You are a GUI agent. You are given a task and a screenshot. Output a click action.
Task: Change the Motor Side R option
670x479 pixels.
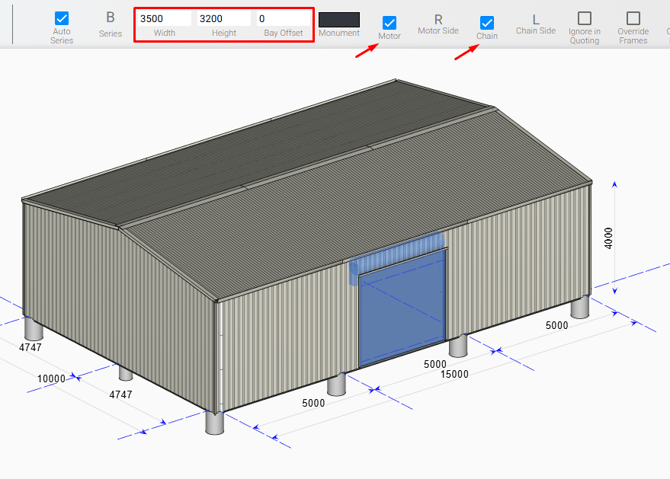click(x=438, y=19)
